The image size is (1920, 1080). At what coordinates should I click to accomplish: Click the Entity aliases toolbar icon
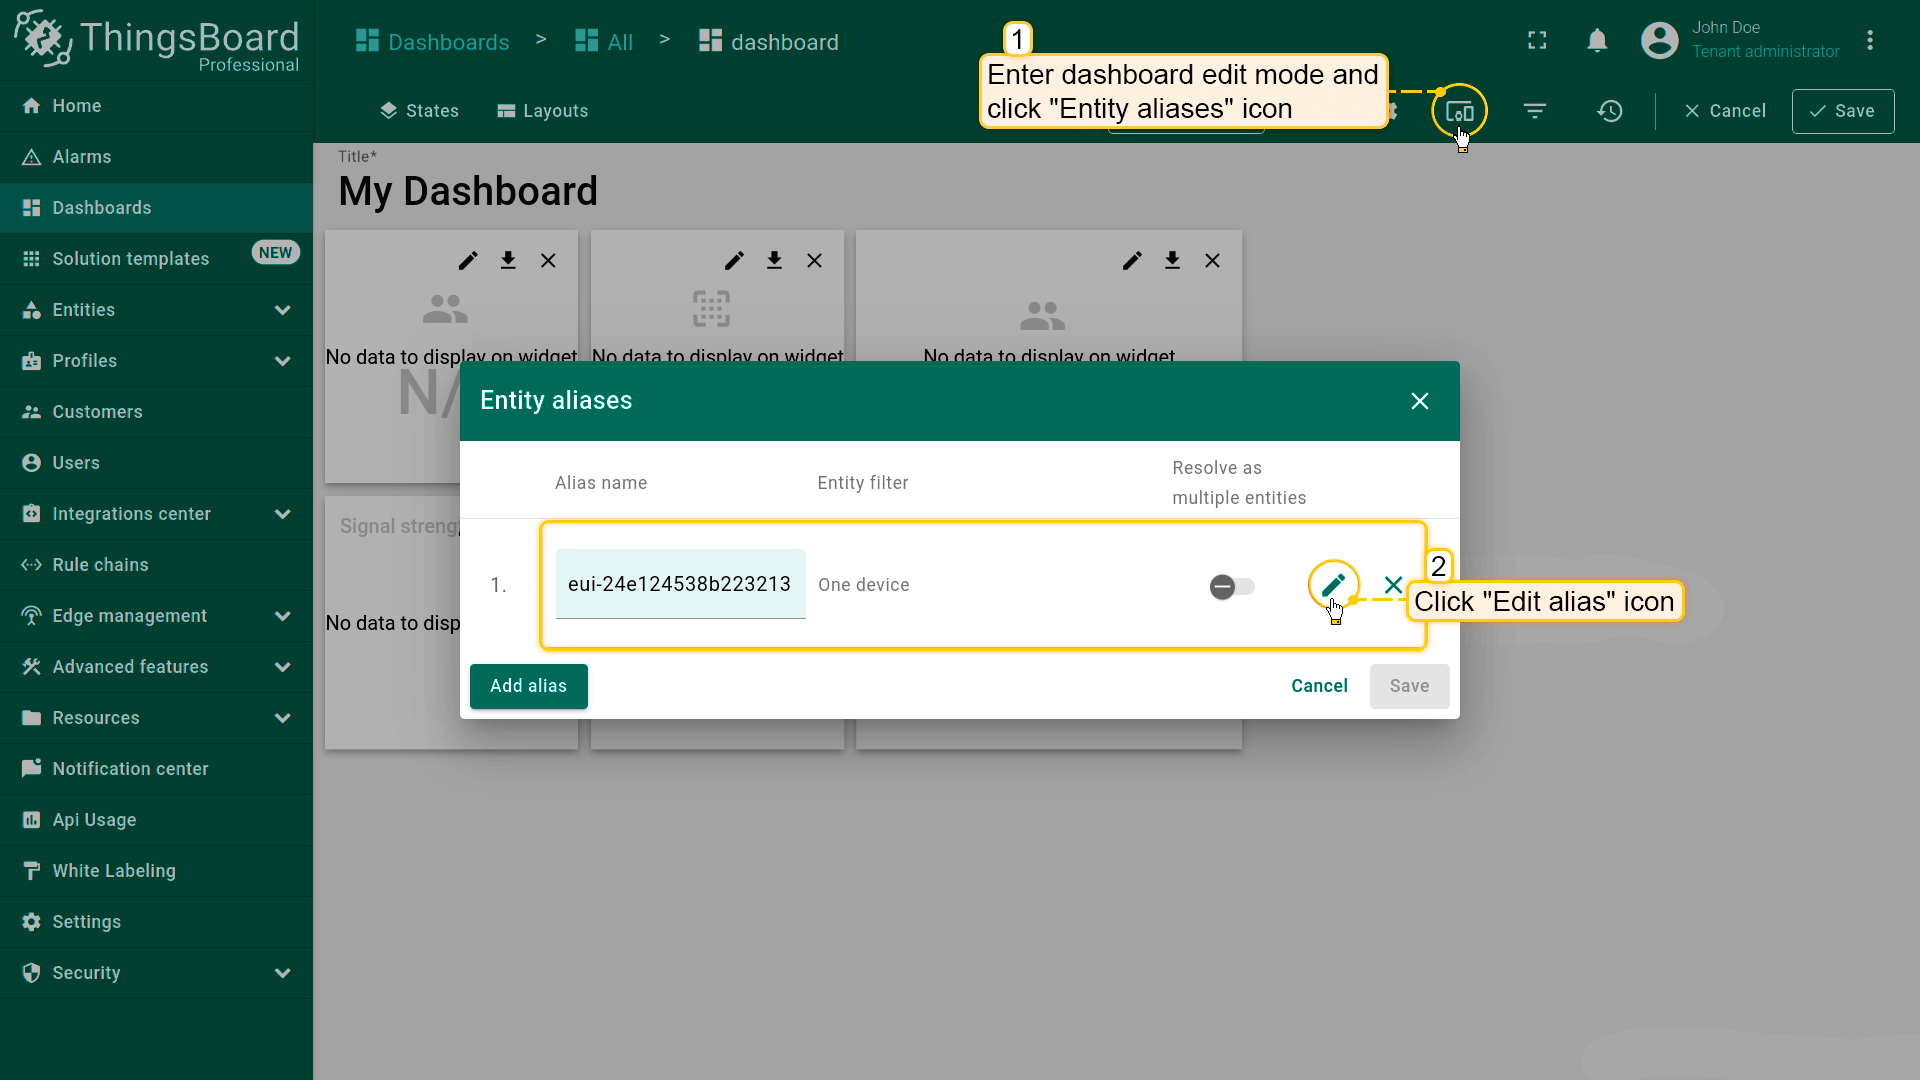point(1459,111)
